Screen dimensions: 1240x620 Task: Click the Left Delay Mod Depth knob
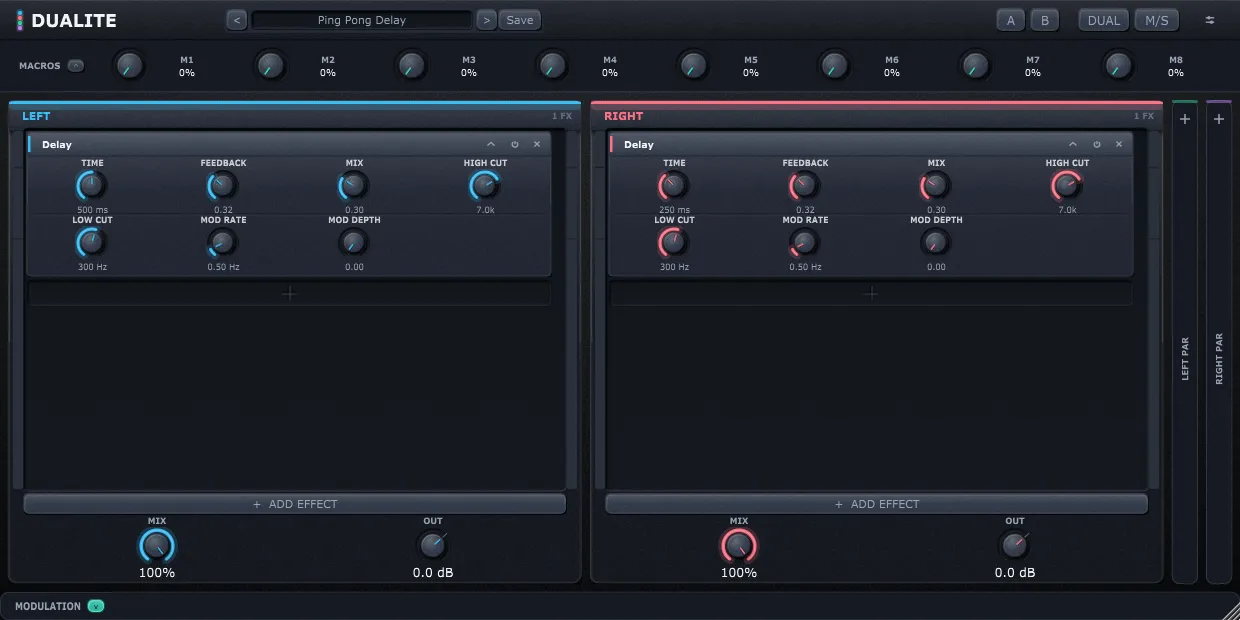[x=354, y=242]
